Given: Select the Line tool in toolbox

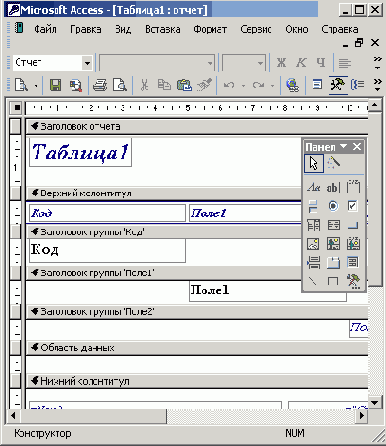Looking at the screenshot, I should 313,281.
